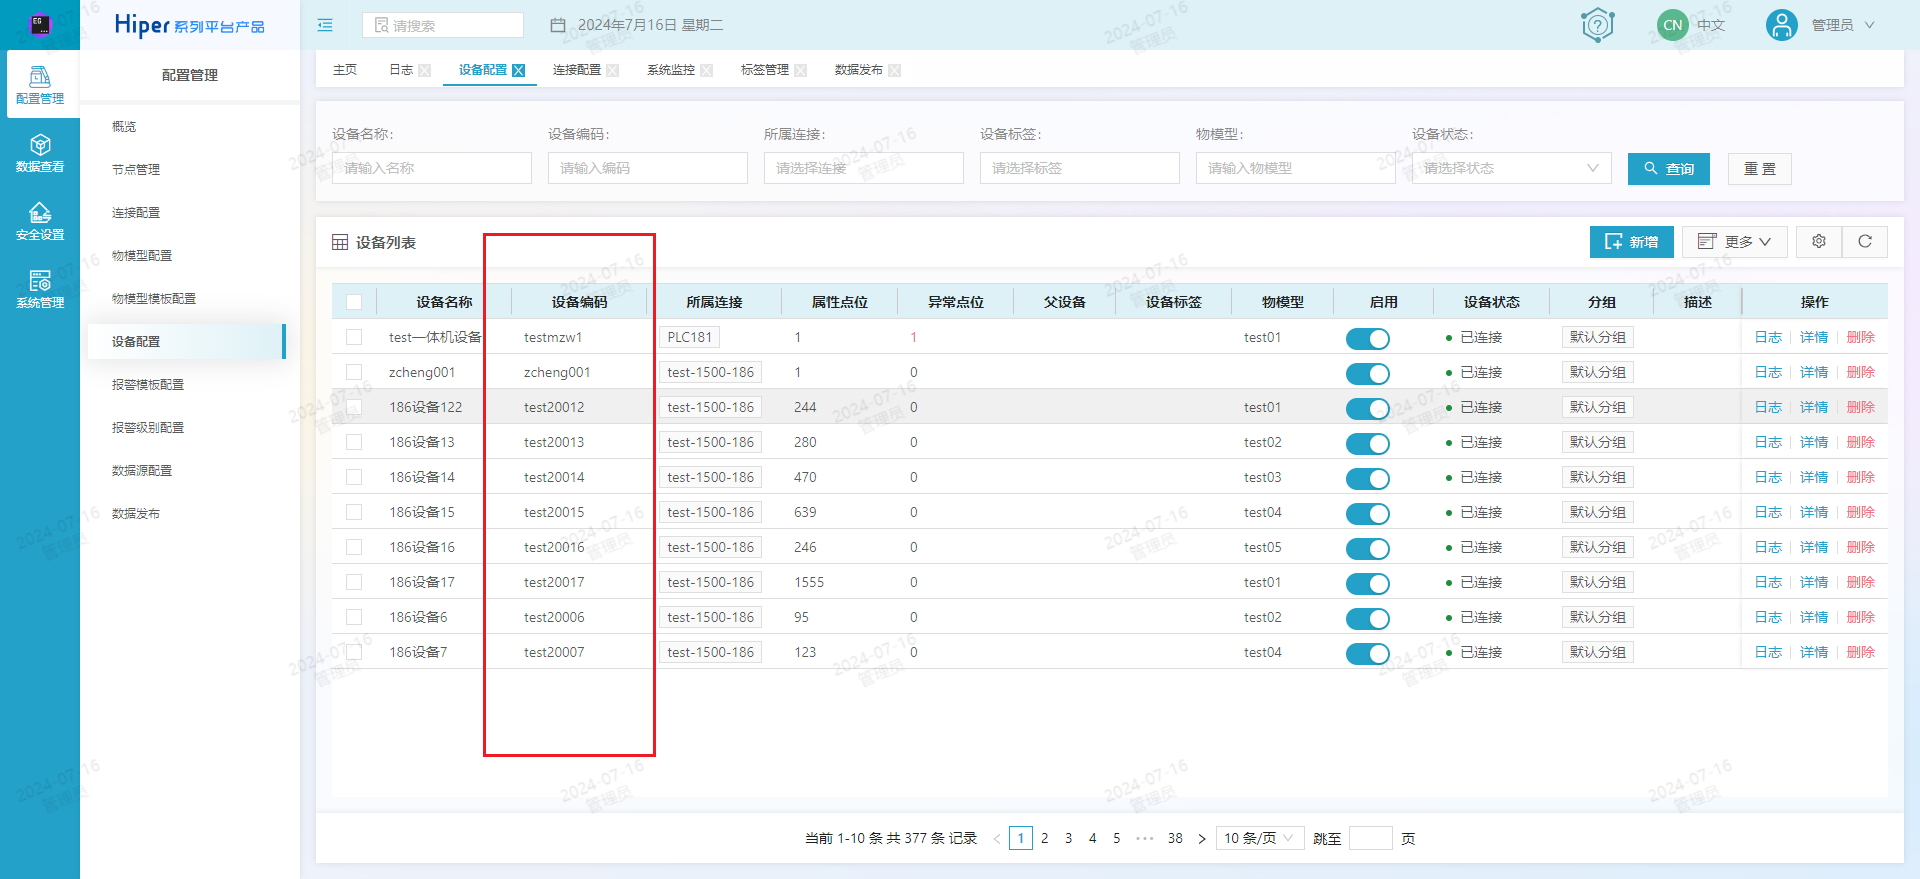Viewport: 1920px width, 879px height.
Task: Click the app logo icon at top left
Action: coord(40,25)
